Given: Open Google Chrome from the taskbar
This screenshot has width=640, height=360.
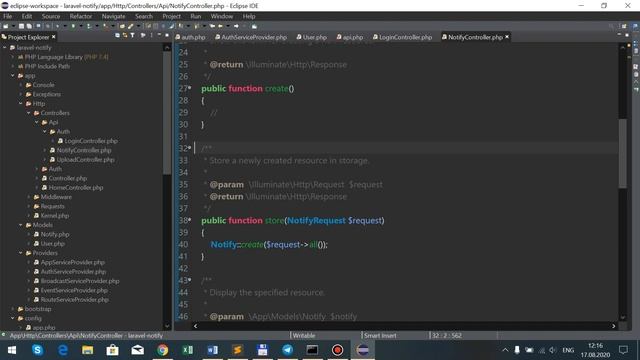Looking at the screenshot, I should click(162, 350).
